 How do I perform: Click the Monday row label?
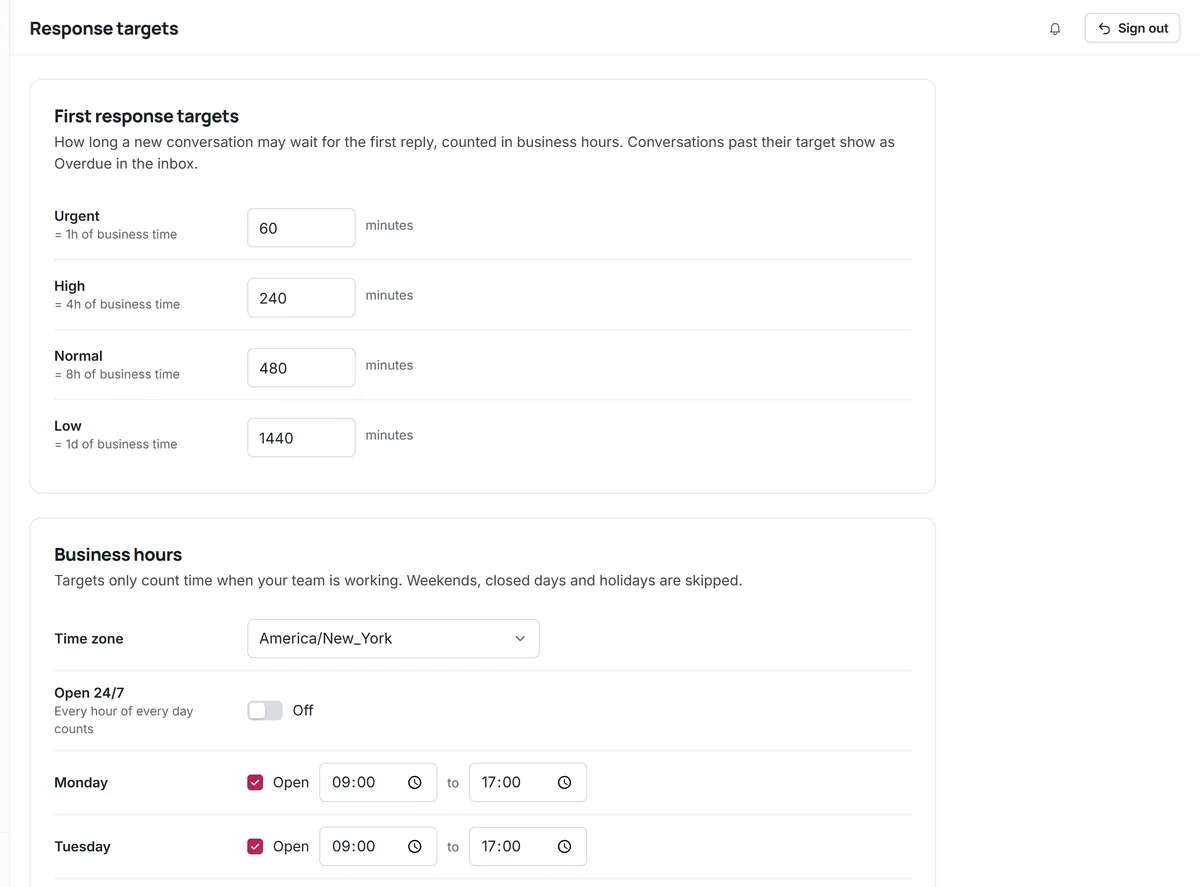[81, 783]
